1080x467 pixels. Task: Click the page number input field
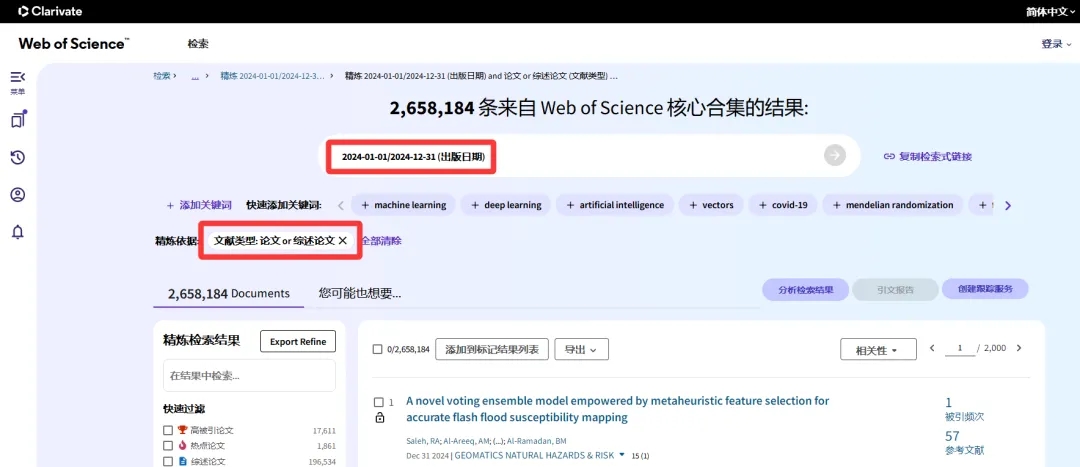[960, 349]
